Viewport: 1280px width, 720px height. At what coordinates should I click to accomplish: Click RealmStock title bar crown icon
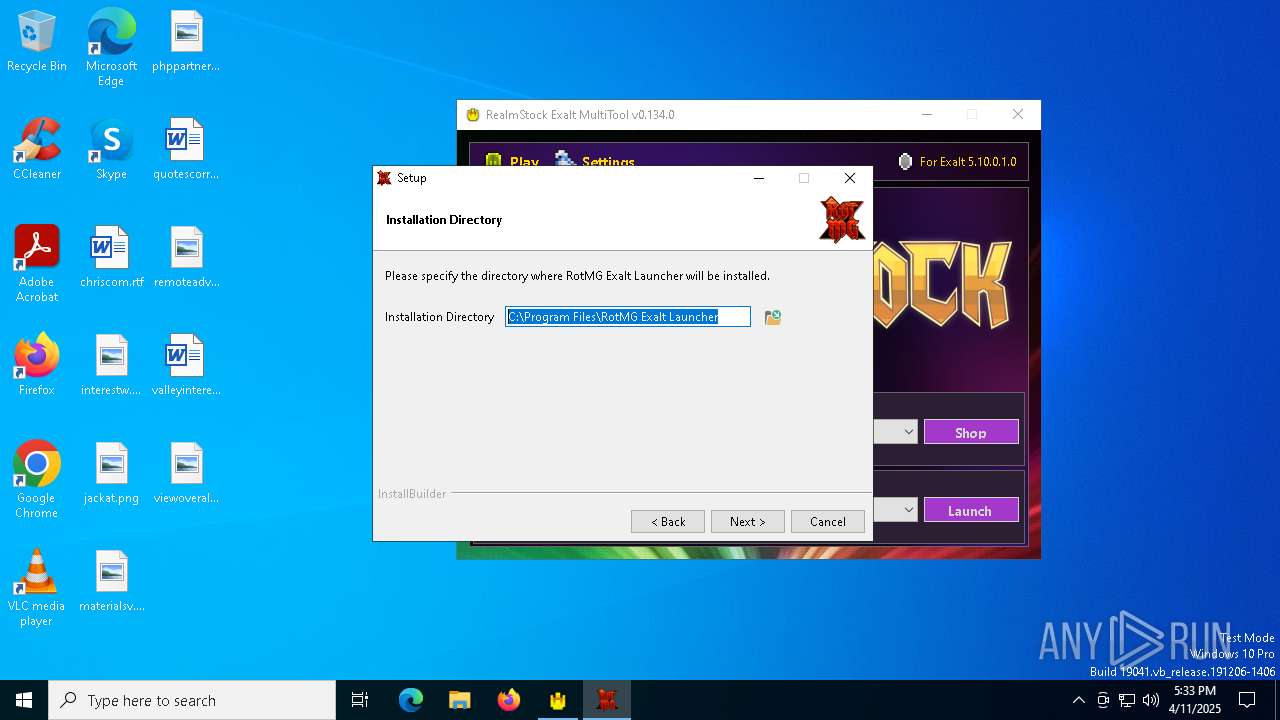coord(473,115)
